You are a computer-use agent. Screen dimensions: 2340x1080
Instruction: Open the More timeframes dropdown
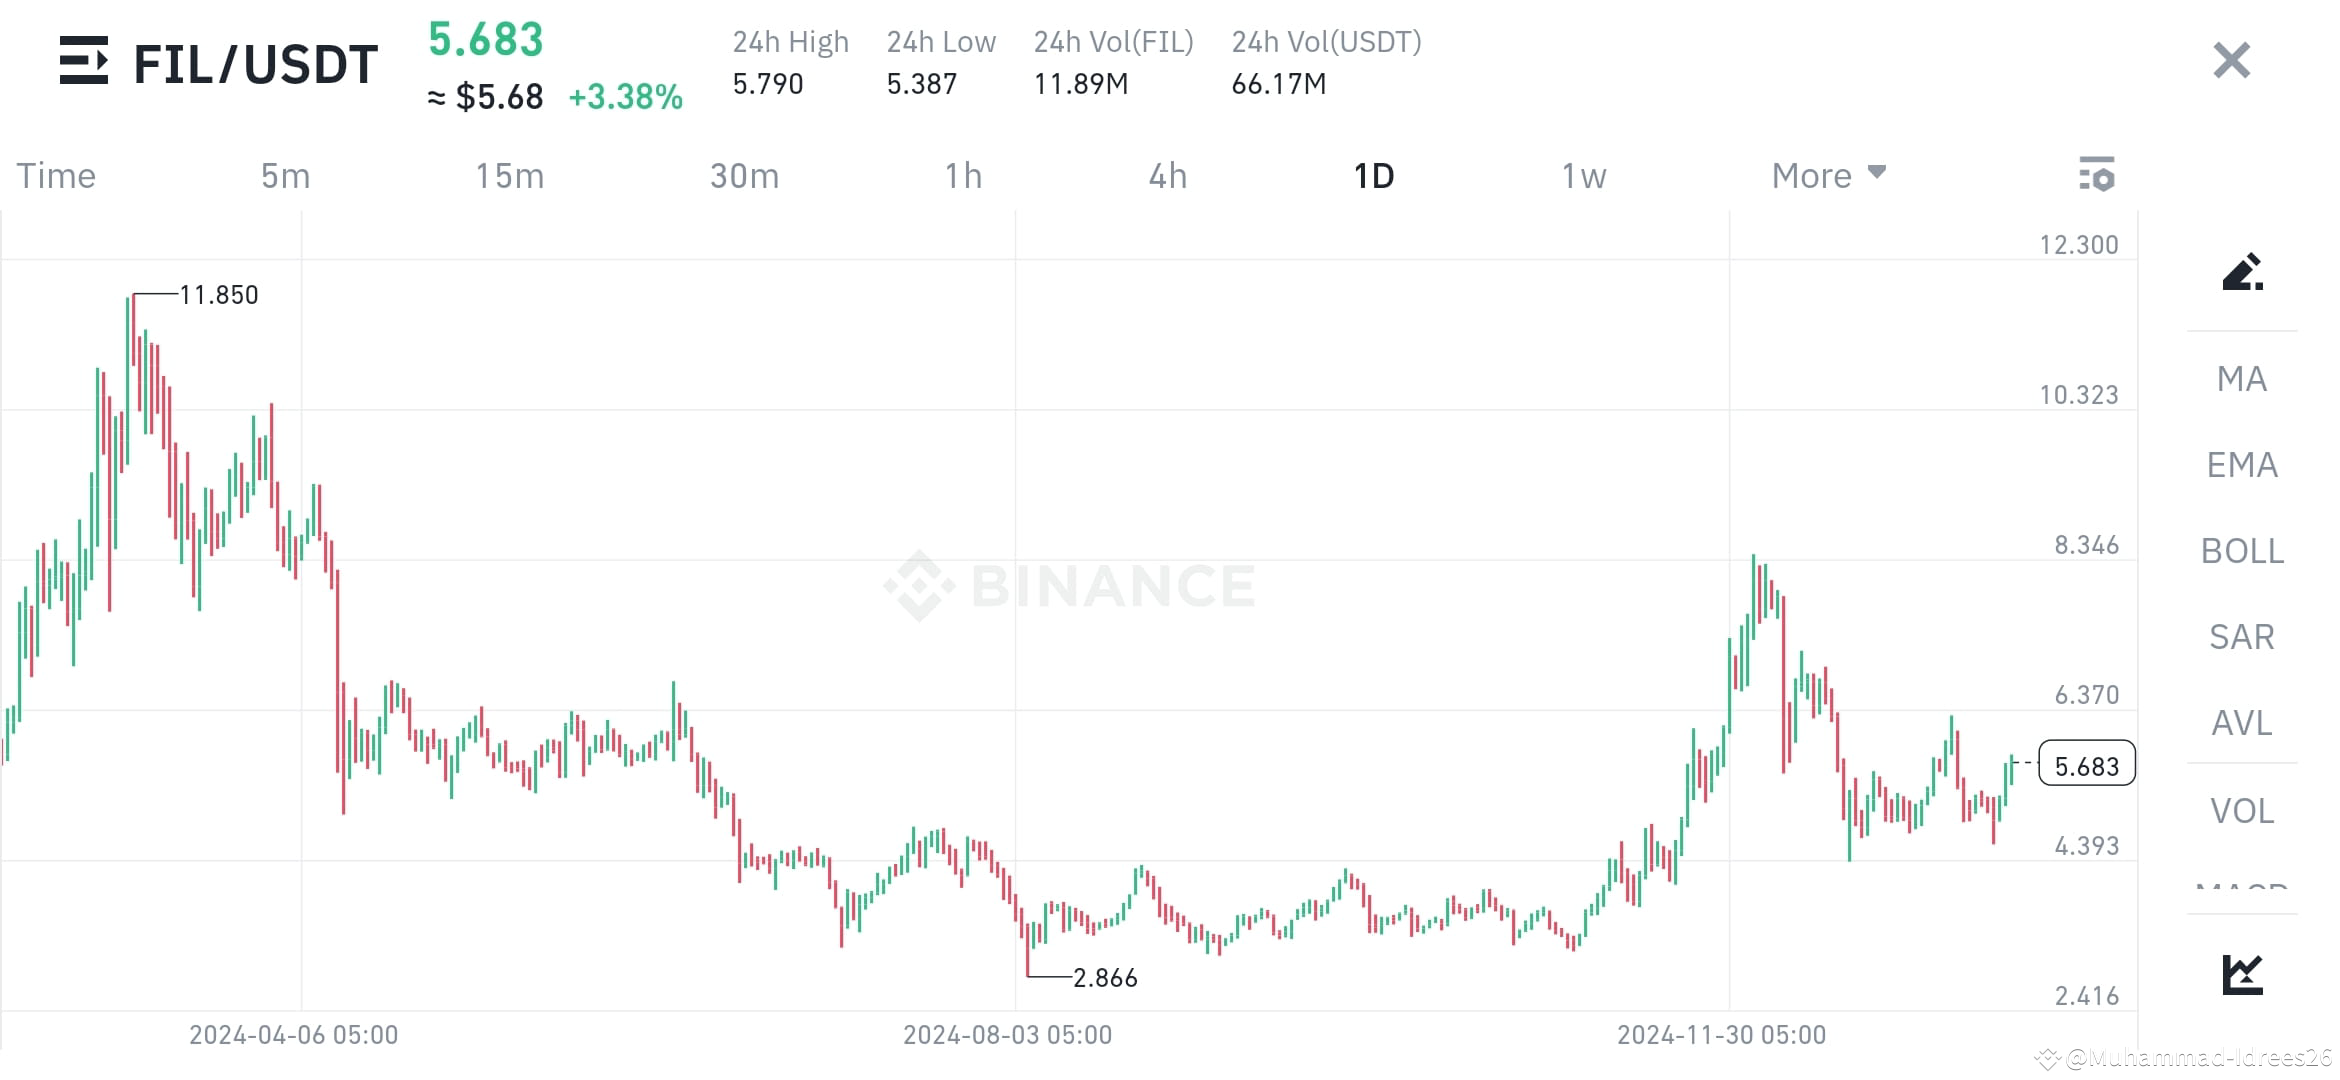coord(1826,174)
